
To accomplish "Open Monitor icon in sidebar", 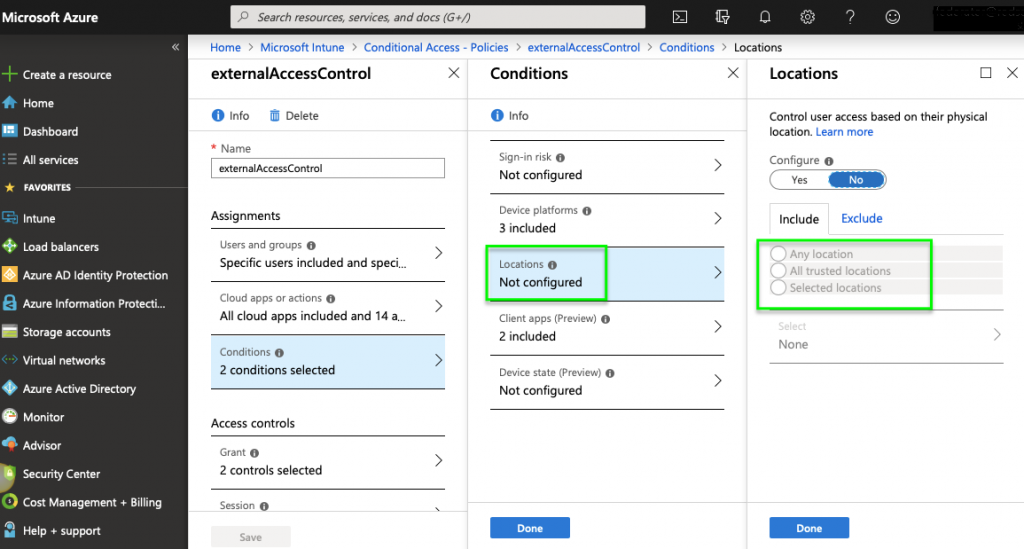I will point(10,416).
